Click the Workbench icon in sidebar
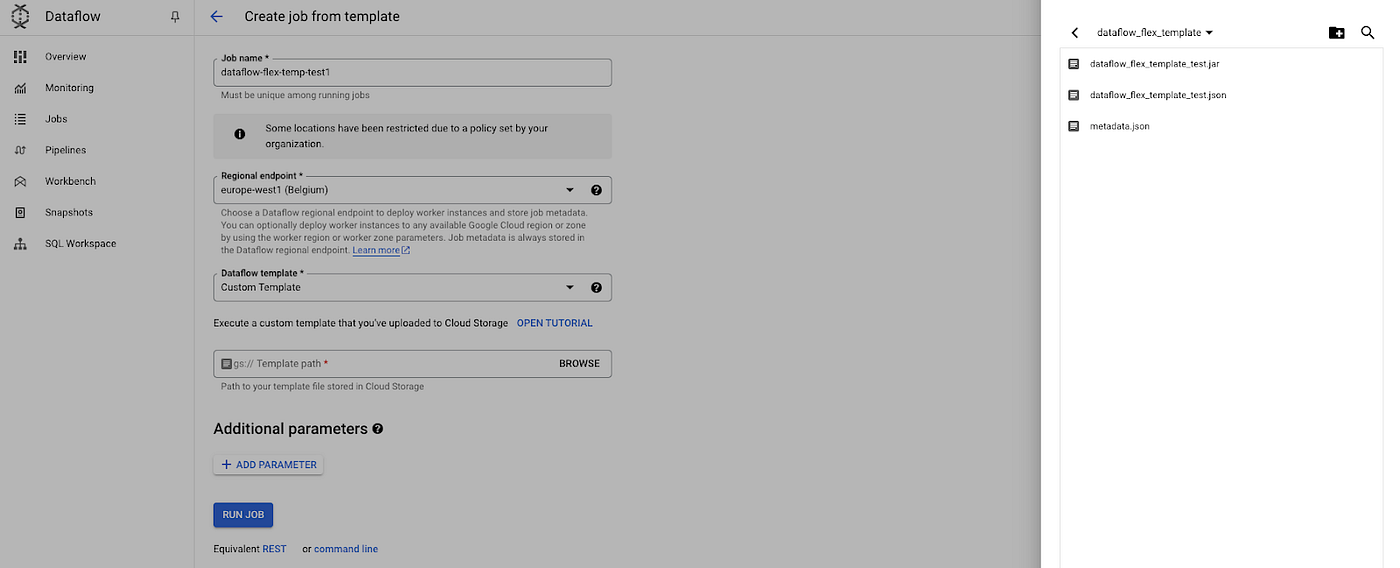The height and width of the screenshot is (568, 1400). (20, 181)
